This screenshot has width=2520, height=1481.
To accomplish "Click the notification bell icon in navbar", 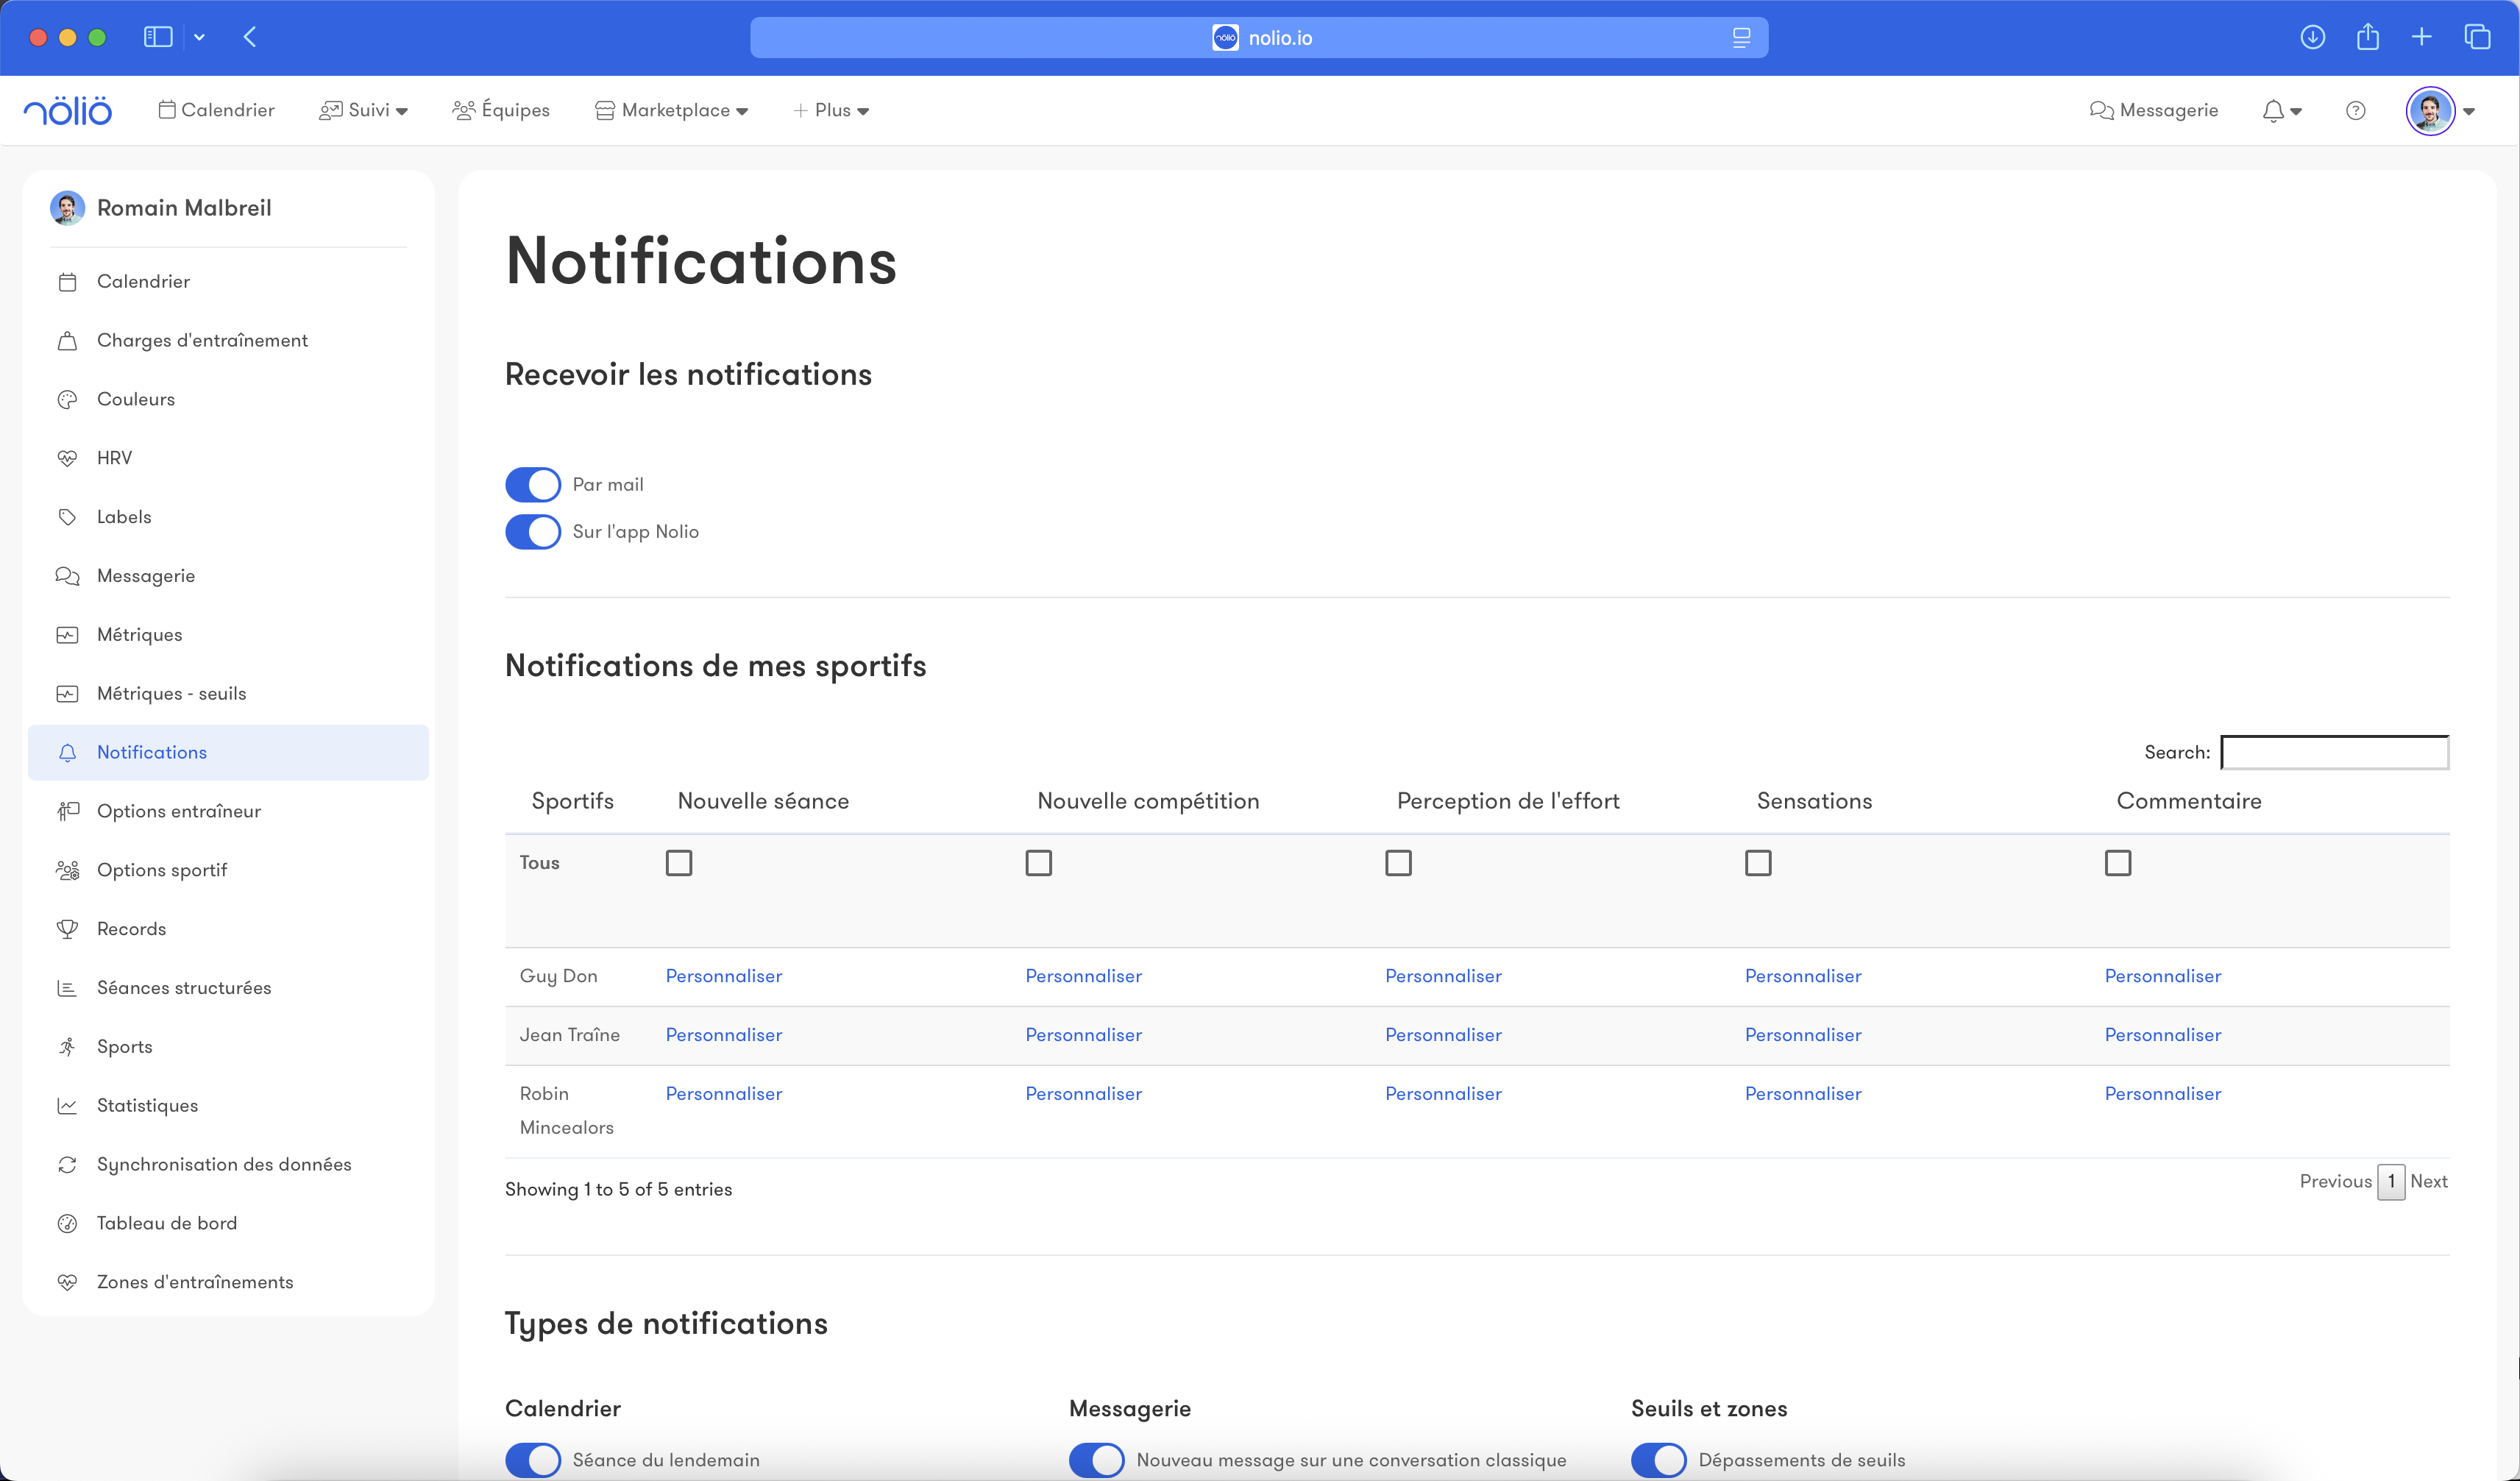I will (x=2273, y=111).
